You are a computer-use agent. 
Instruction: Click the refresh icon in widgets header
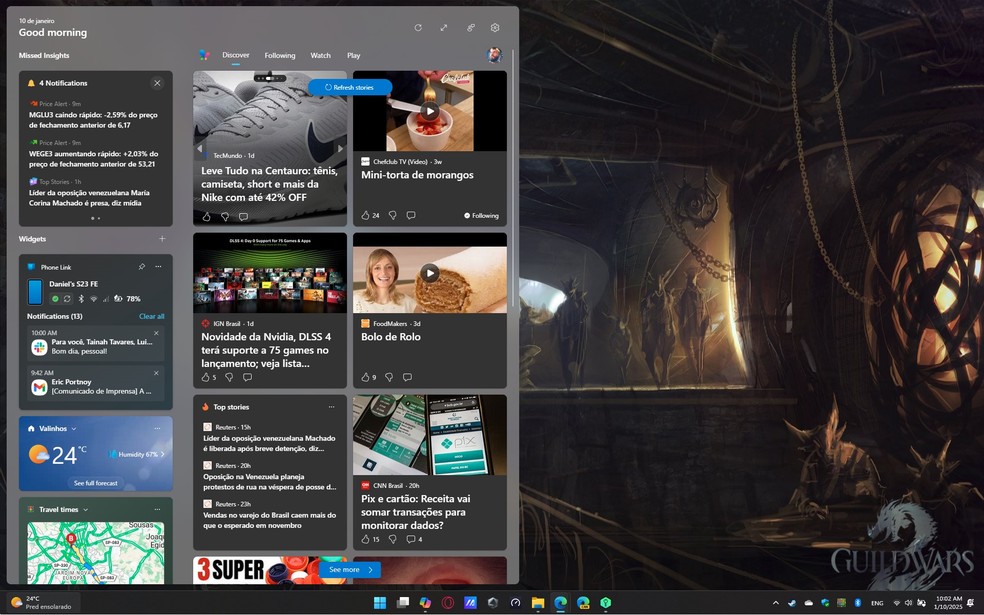[418, 28]
